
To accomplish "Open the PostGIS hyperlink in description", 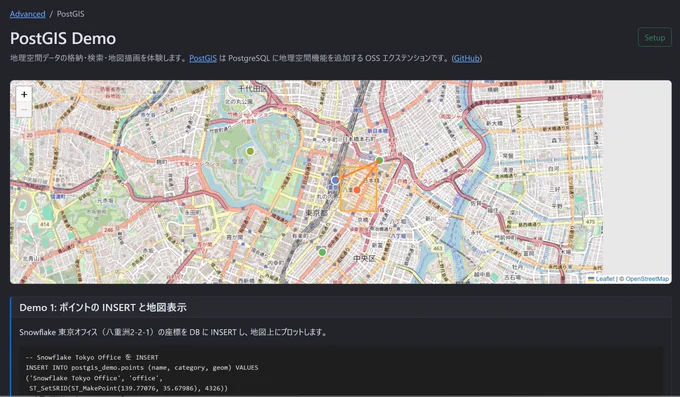I will point(203,58).
